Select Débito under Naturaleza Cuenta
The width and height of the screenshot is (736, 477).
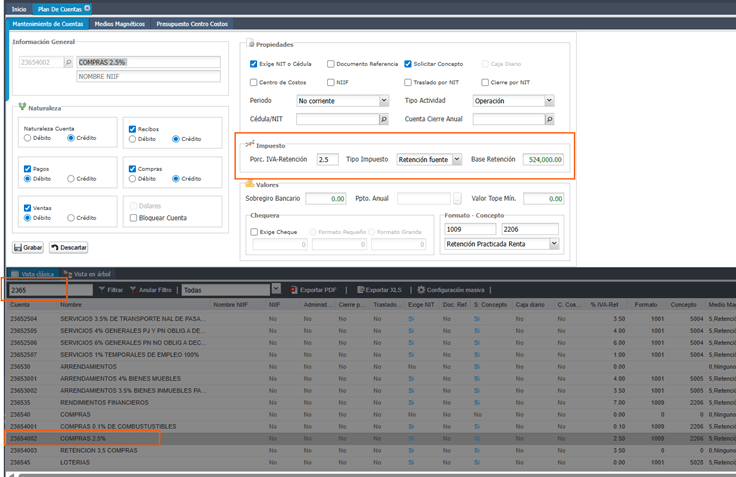27,138
